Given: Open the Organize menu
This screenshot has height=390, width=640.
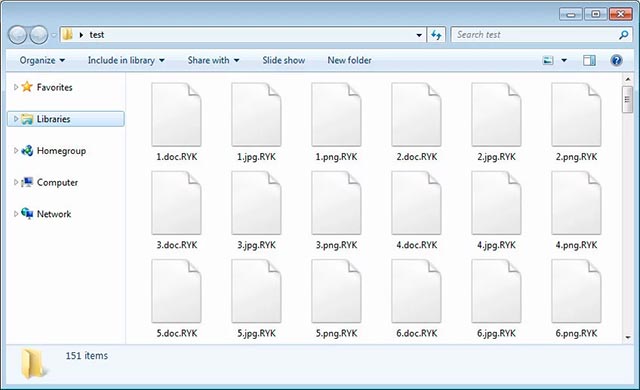Looking at the screenshot, I should click(42, 60).
